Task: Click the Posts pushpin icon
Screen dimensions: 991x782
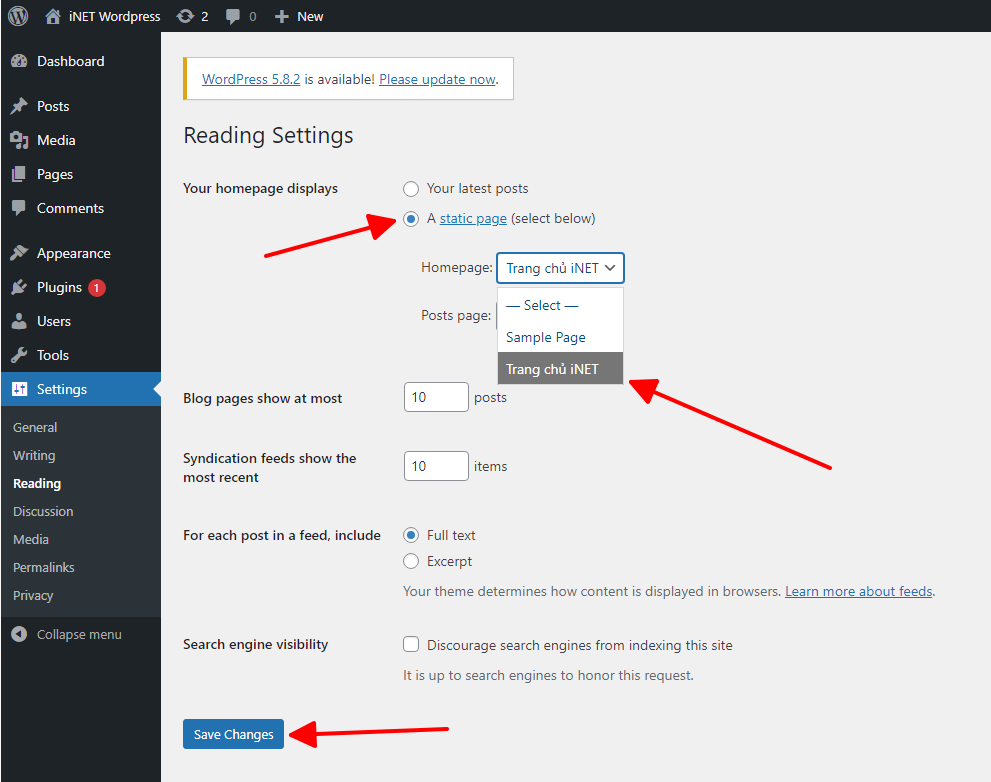Action: (x=20, y=106)
